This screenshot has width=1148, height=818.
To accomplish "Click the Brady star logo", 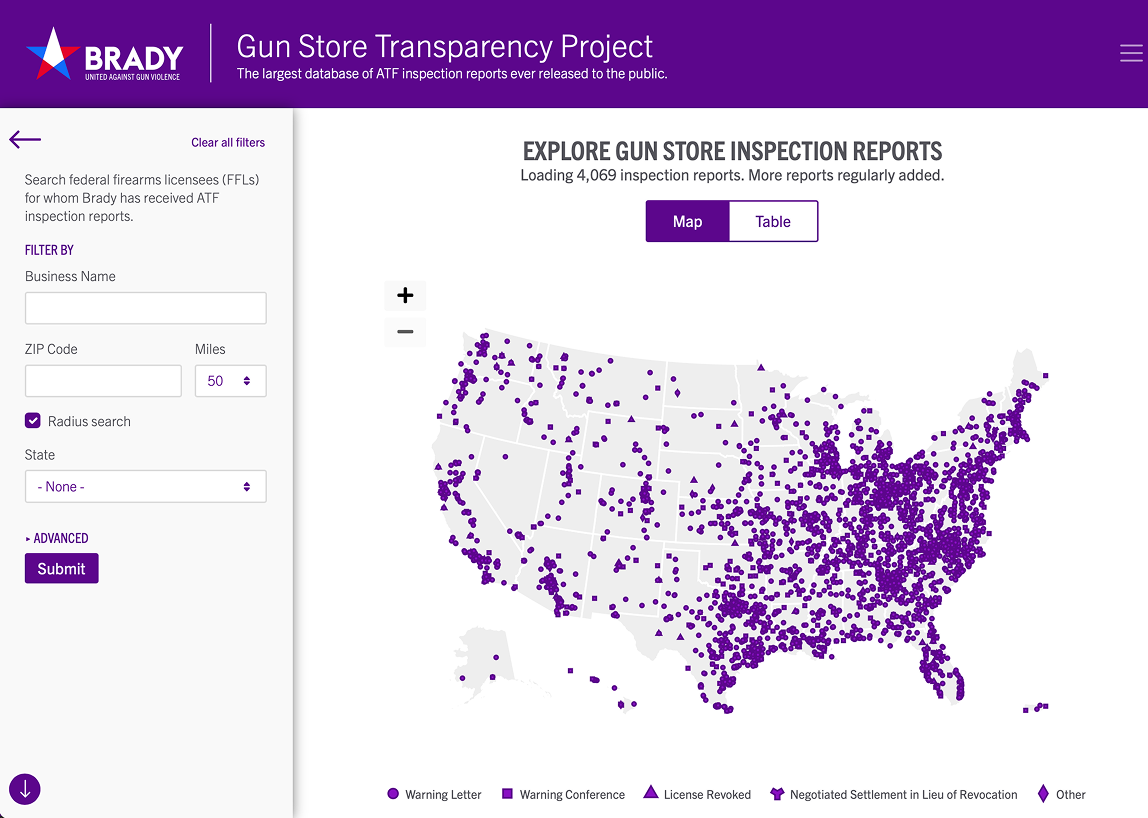I will [x=53, y=54].
